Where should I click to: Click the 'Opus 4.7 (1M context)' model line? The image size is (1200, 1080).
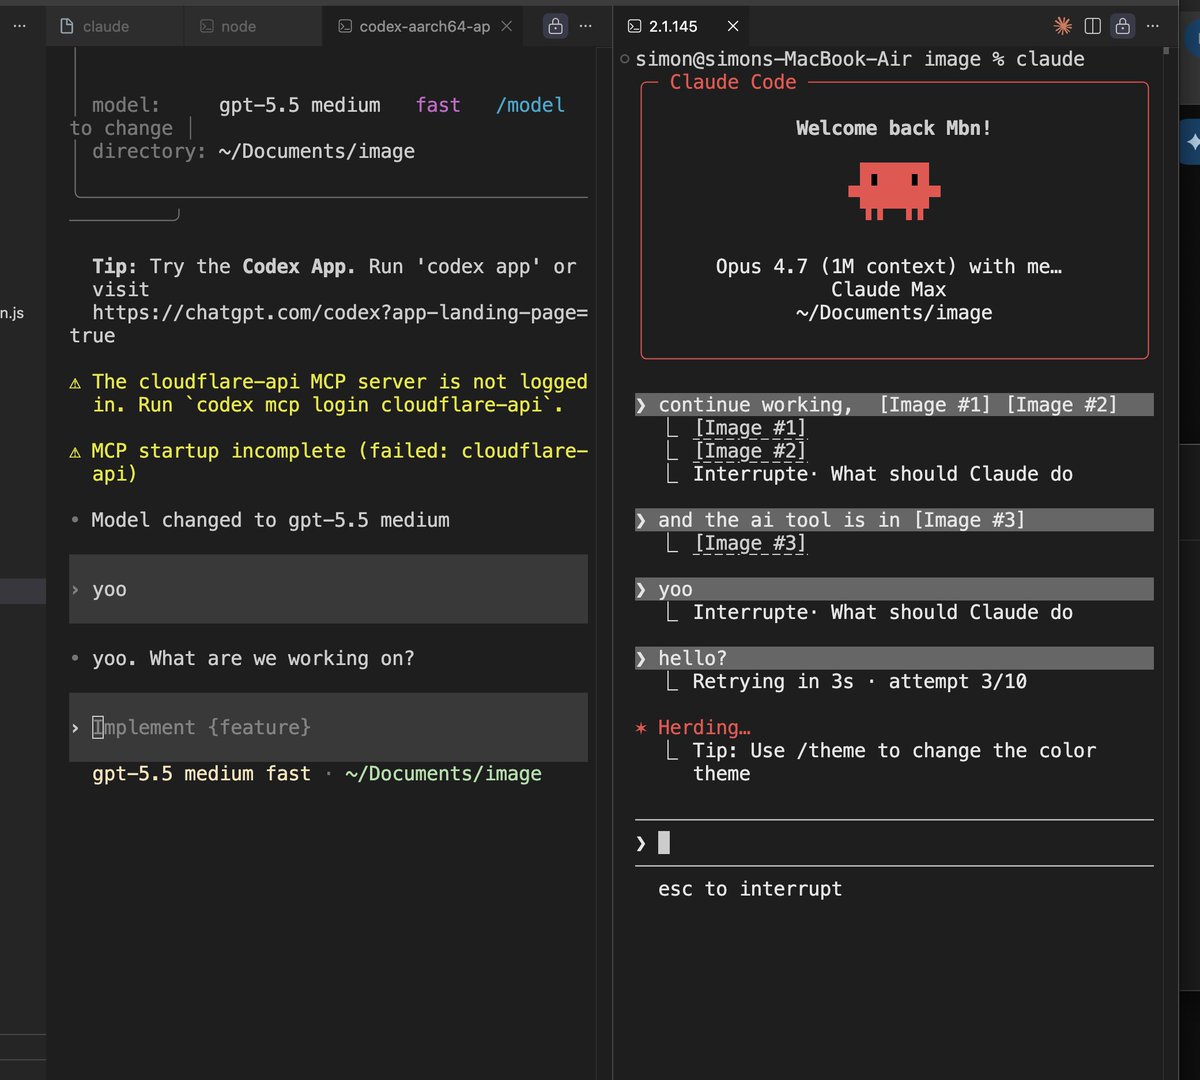pyautogui.click(x=889, y=267)
